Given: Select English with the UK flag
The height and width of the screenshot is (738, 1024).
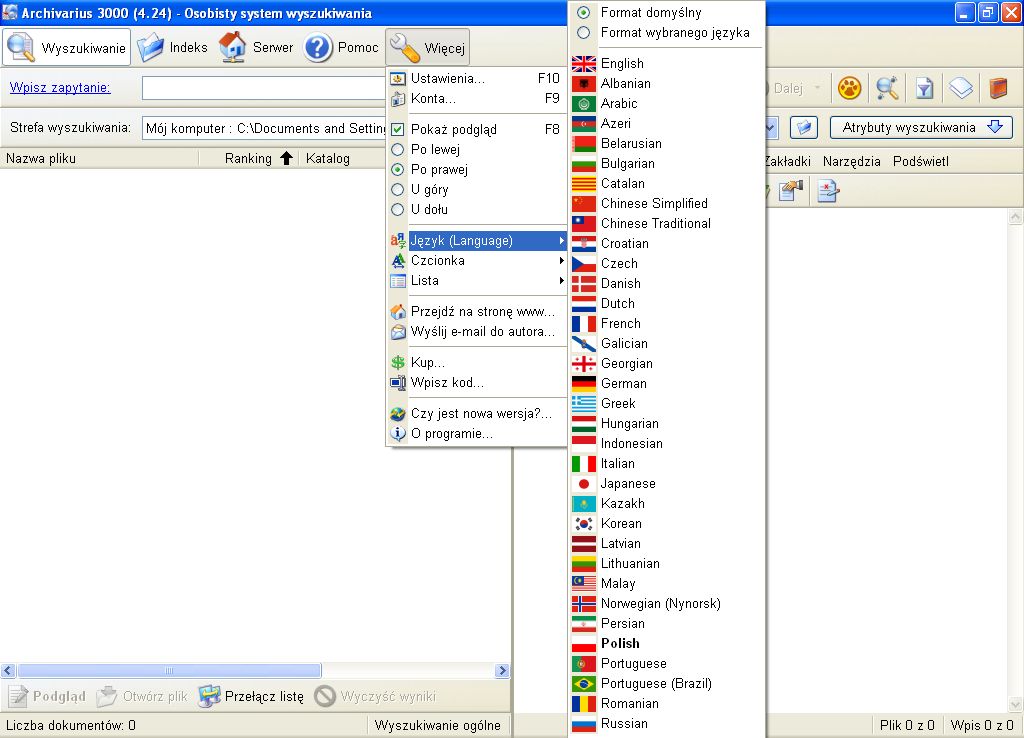Looking at the screenshot, I should pos(666,63).
